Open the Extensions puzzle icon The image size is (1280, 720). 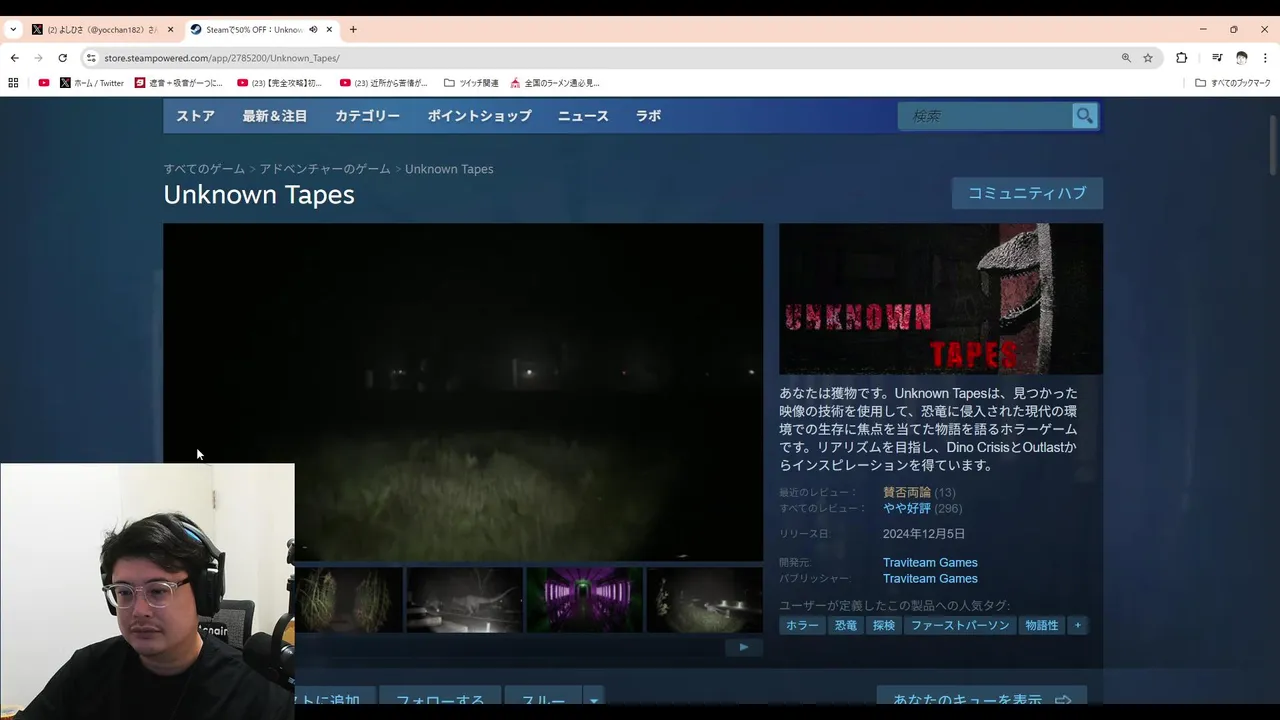1181,58
